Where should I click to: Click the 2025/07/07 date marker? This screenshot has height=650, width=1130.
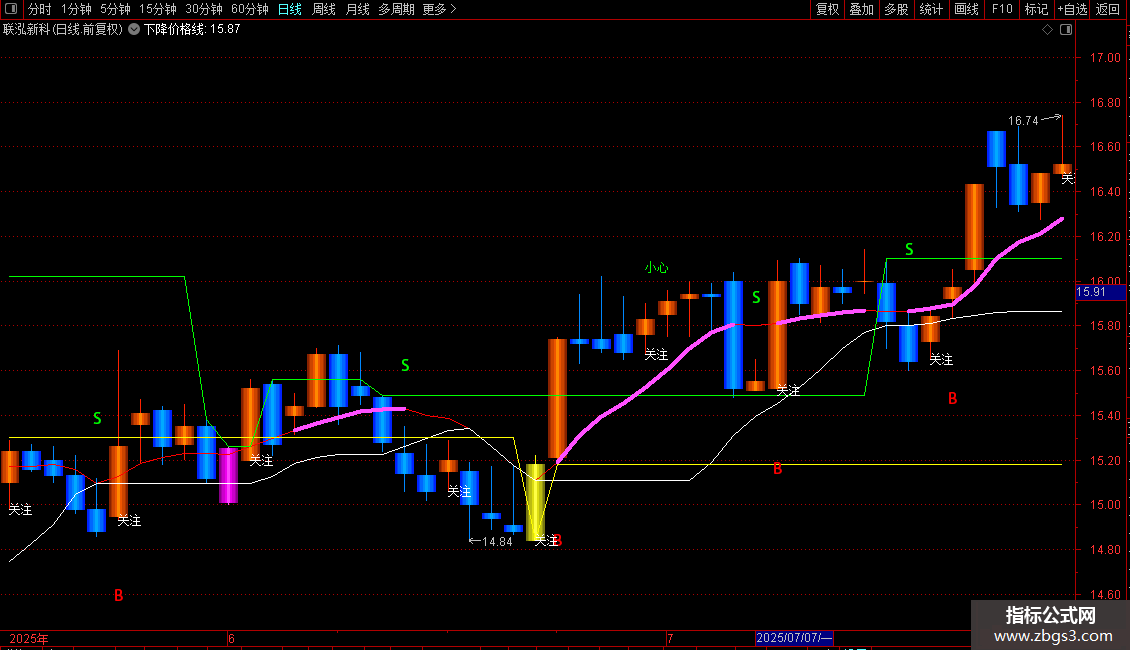(794, 638)
